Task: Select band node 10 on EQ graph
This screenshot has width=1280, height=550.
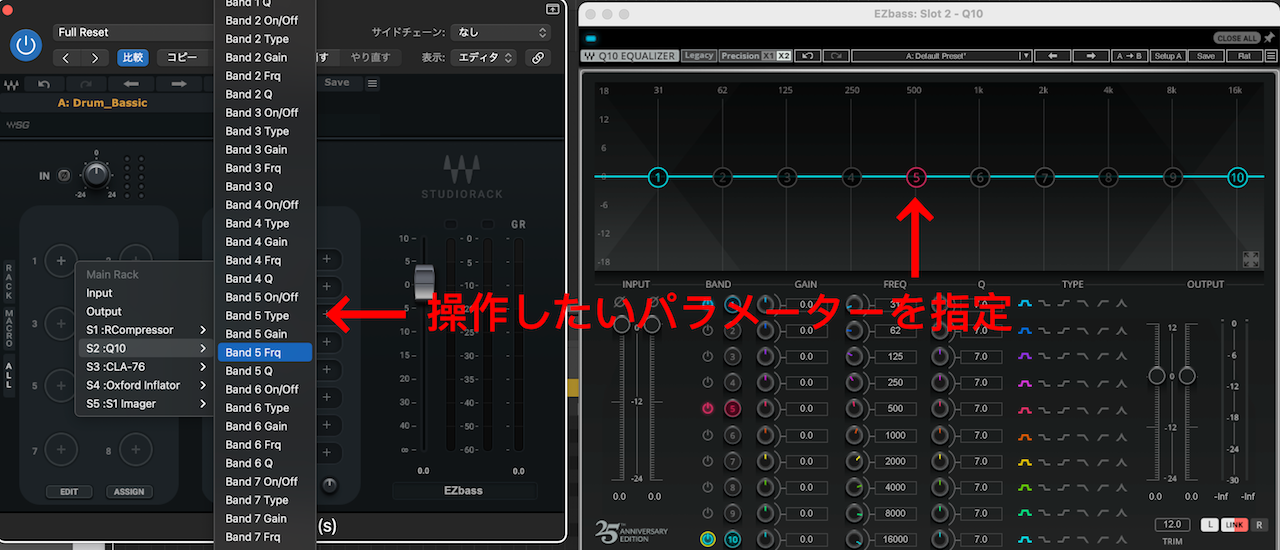Action: [1237, 178]
